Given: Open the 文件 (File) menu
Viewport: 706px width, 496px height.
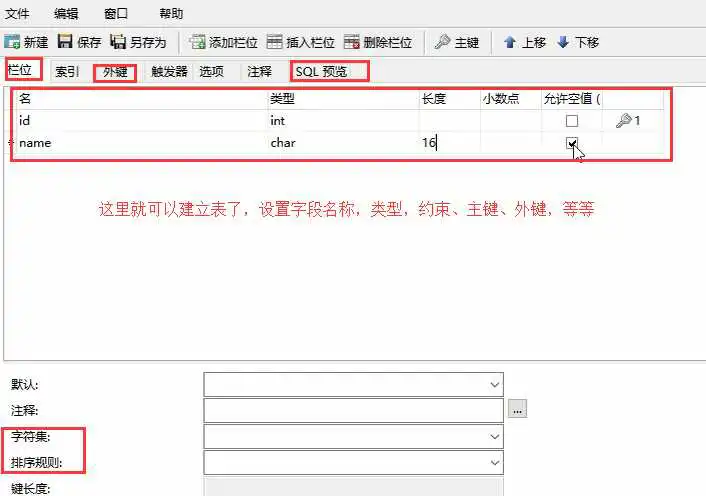Looking at the screenshot, I should click(x=18, y=14).
